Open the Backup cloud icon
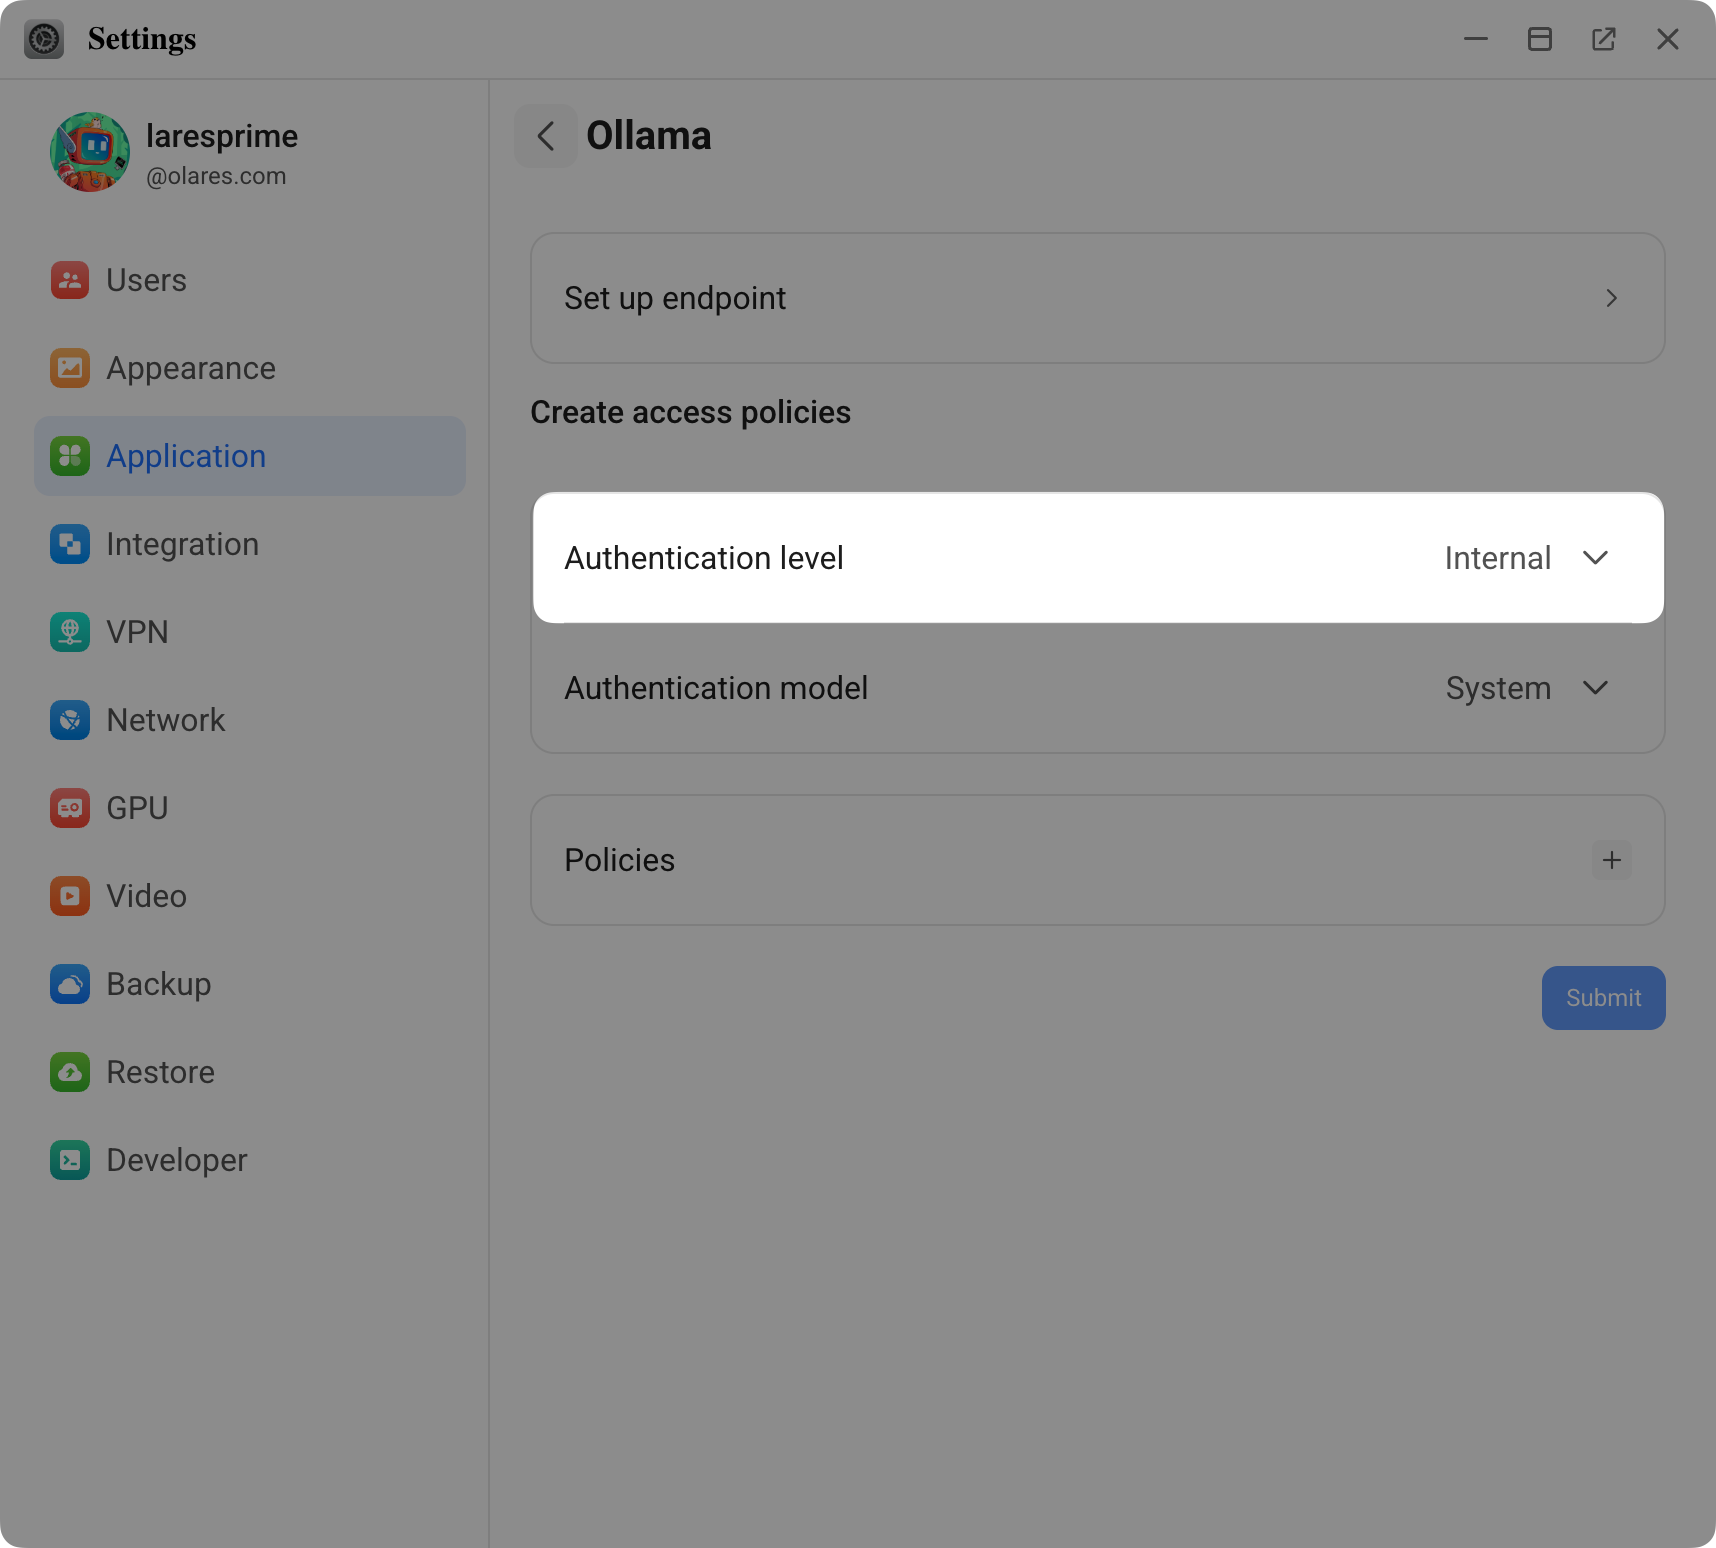This screenshot has height=1548, width=1716. coord(69,984)
